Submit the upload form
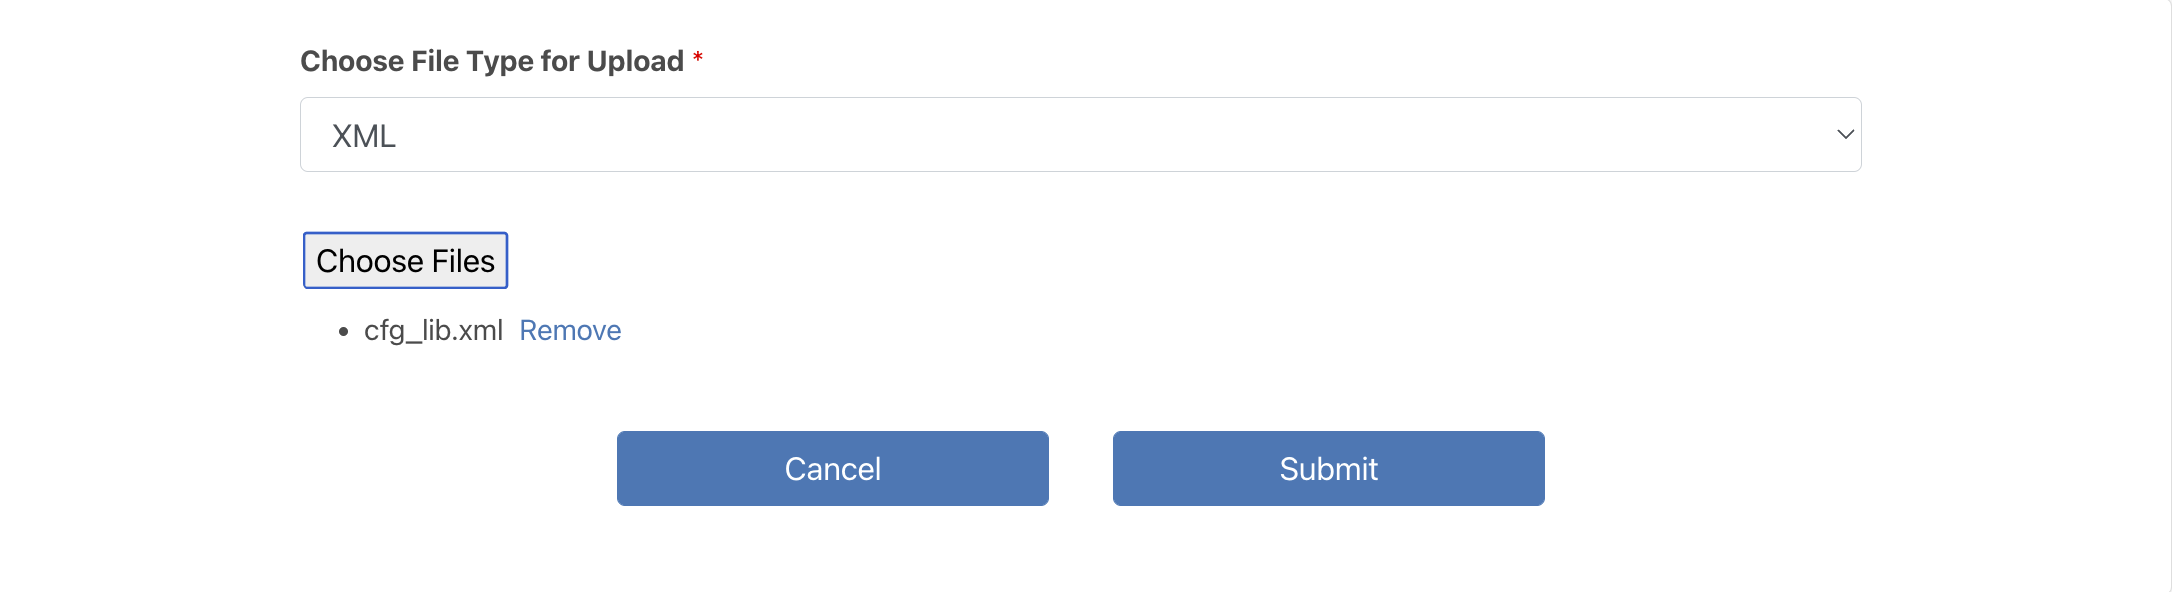The image size is (2172, 592). click(x=1328, y=469)
